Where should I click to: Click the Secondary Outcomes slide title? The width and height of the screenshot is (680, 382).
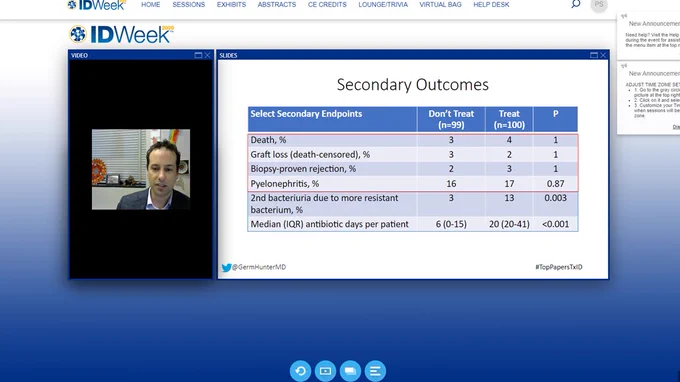(412, 85)
